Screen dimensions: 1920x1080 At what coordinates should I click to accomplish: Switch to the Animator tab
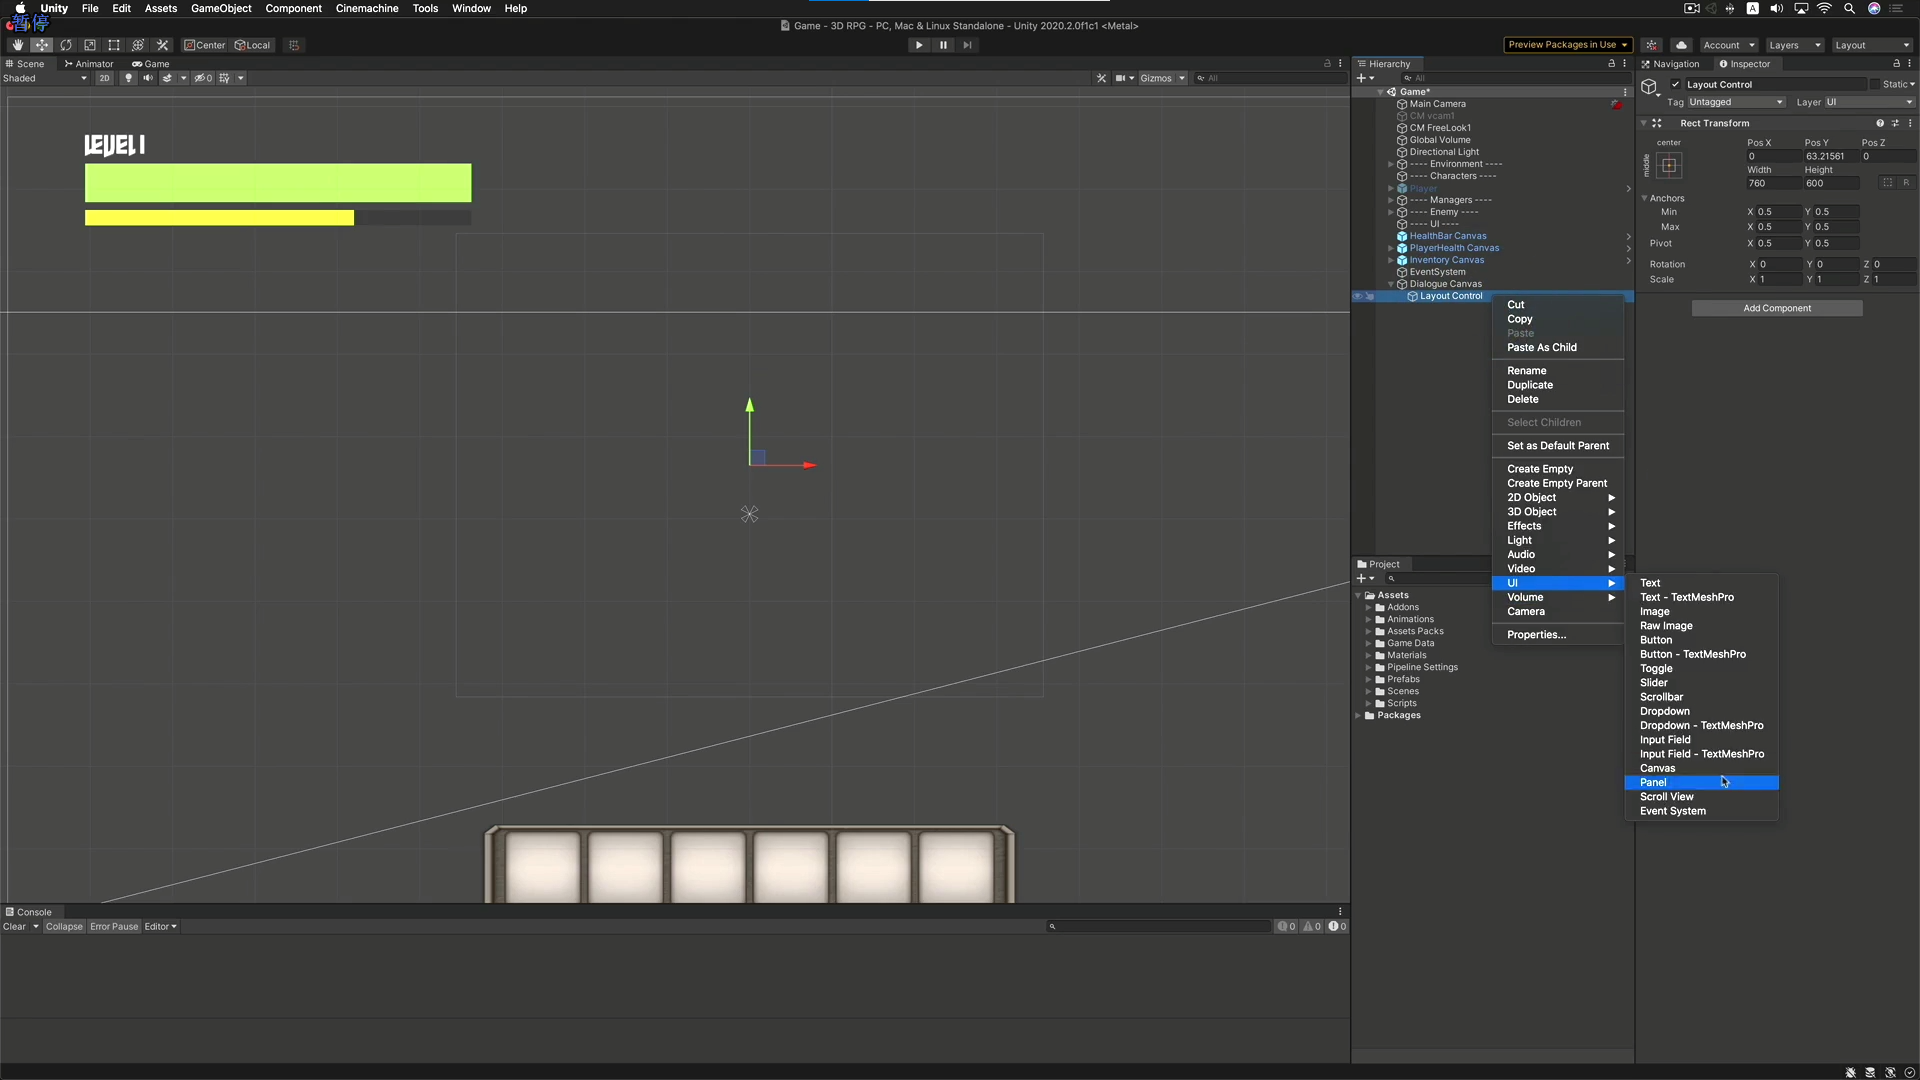[x=89, y=63]
